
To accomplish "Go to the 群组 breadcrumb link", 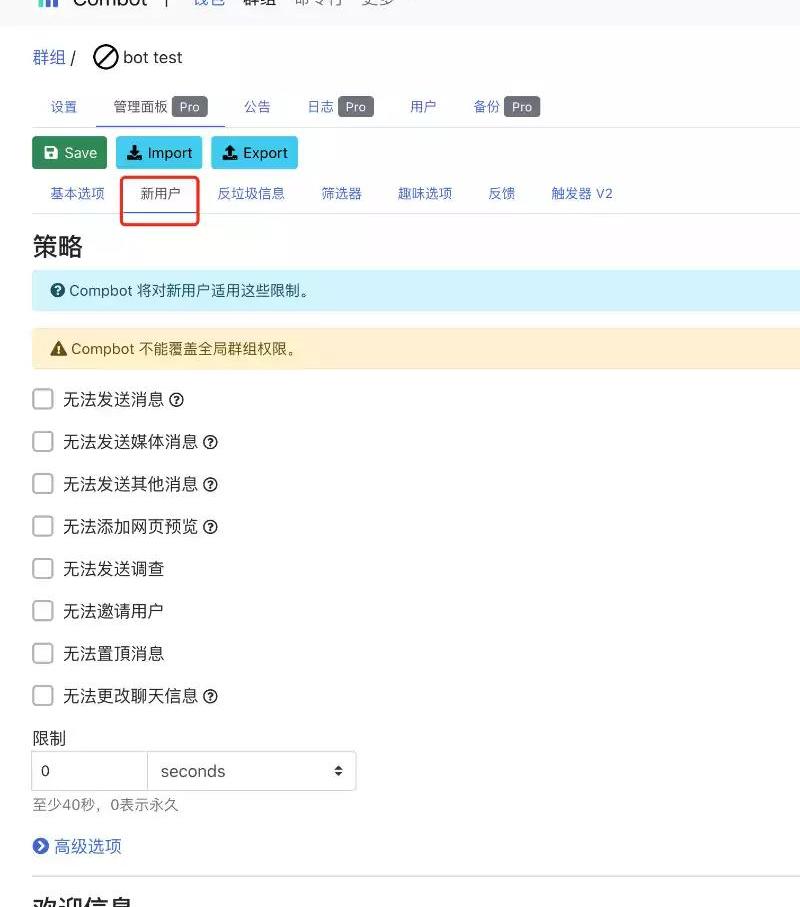I will coord(49,58).
